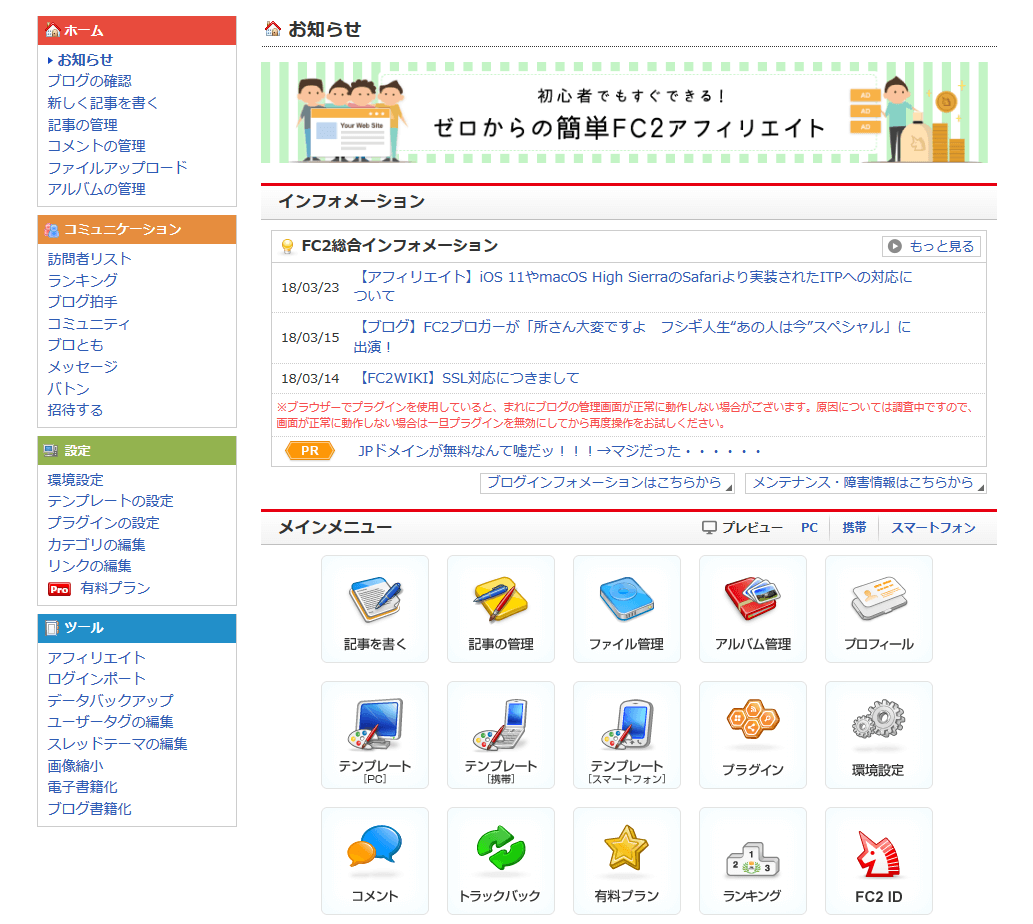This screenshot has width=1033, height=924.
Task: Open the プラグイン hexagon icon
Action: 752,734
